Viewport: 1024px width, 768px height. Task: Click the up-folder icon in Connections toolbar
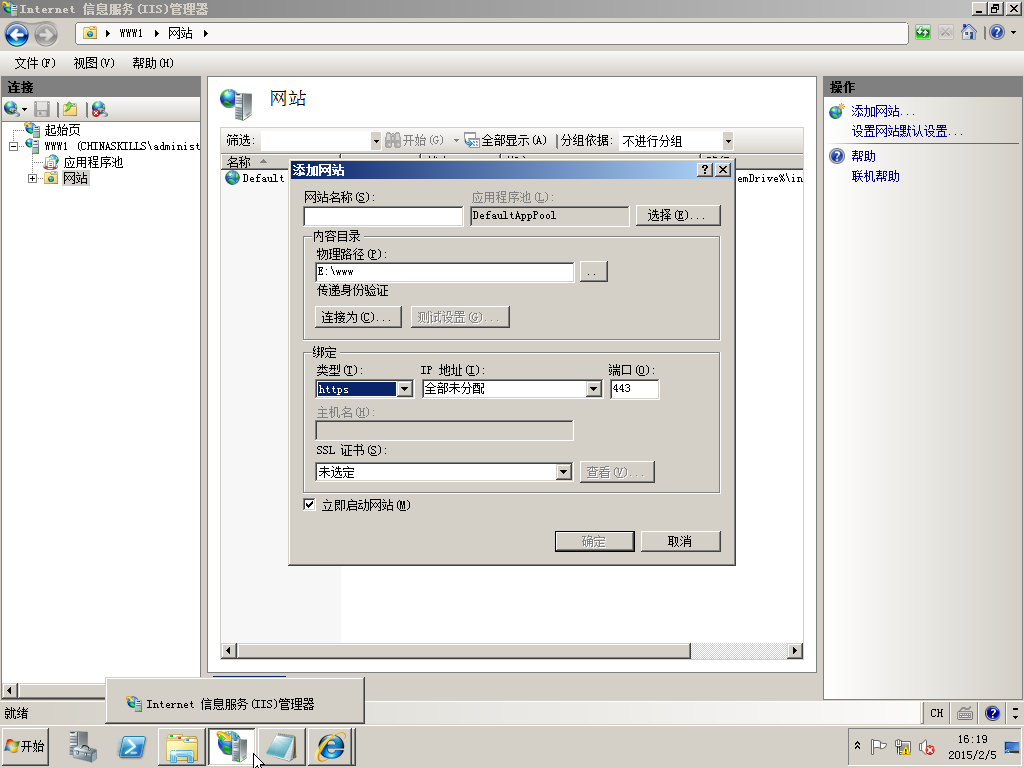70,109
